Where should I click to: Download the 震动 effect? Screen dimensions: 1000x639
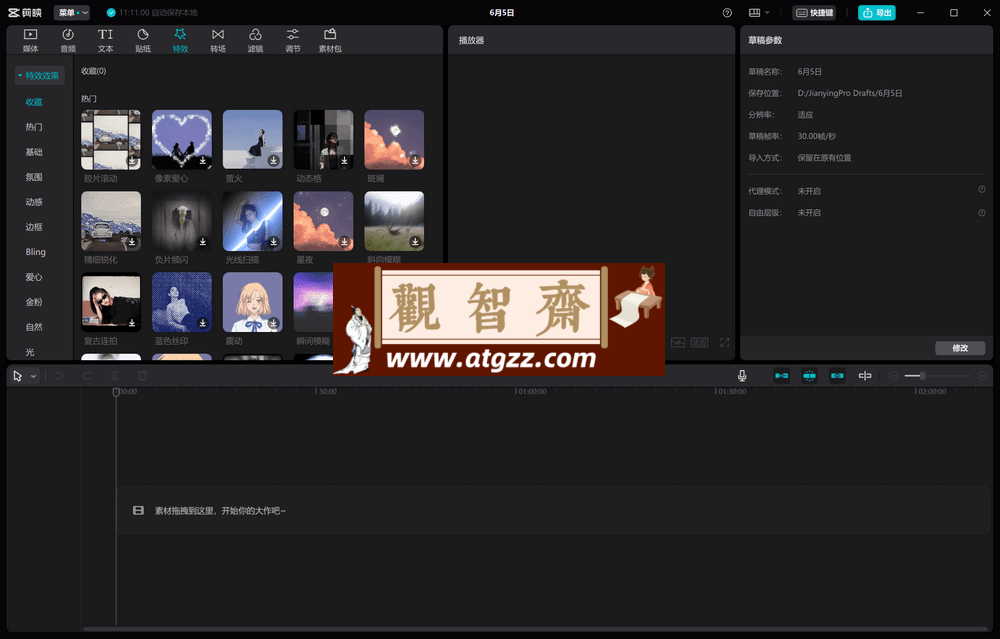point(274,323)
